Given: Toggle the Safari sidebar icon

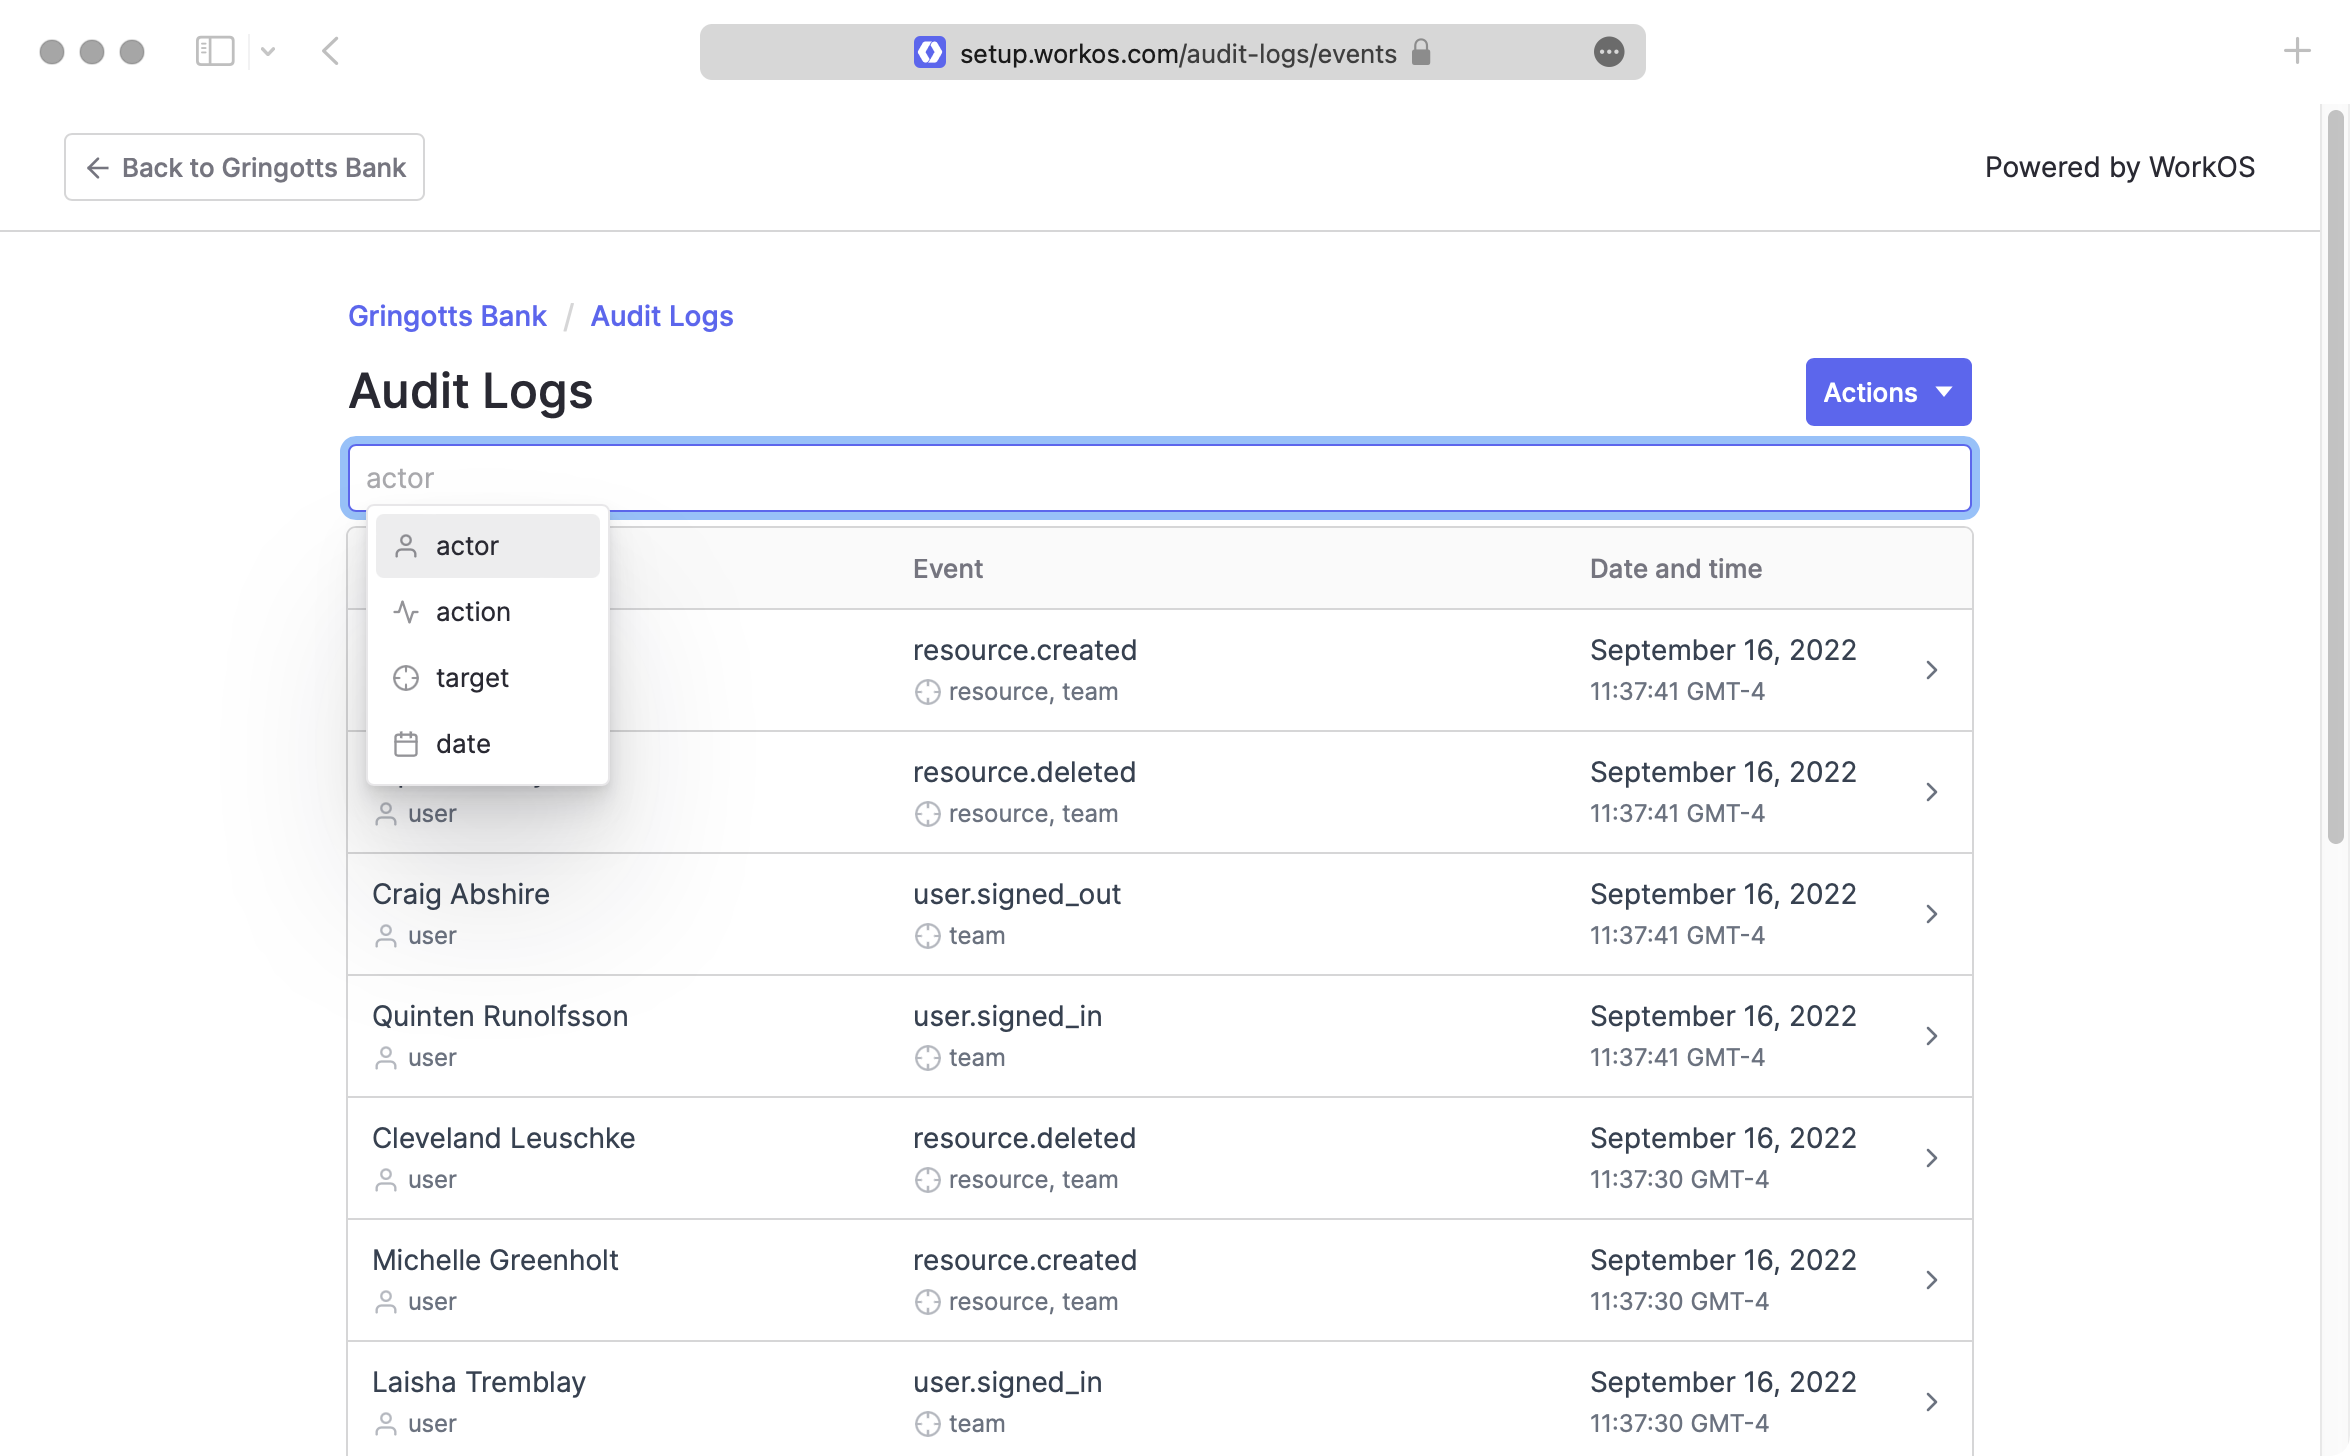Looking at the screenshot, I should [x=215, y=51].
